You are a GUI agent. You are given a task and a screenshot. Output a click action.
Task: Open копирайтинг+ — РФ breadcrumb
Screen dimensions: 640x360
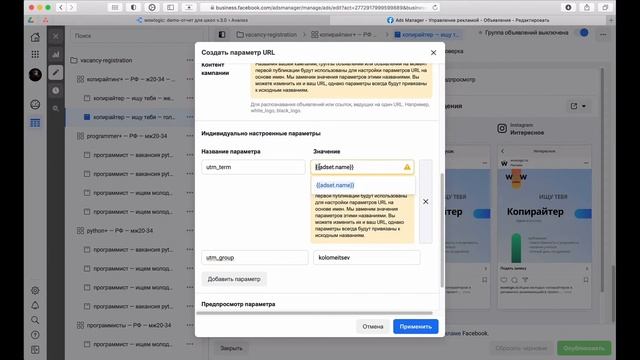(x=344, y=35)
